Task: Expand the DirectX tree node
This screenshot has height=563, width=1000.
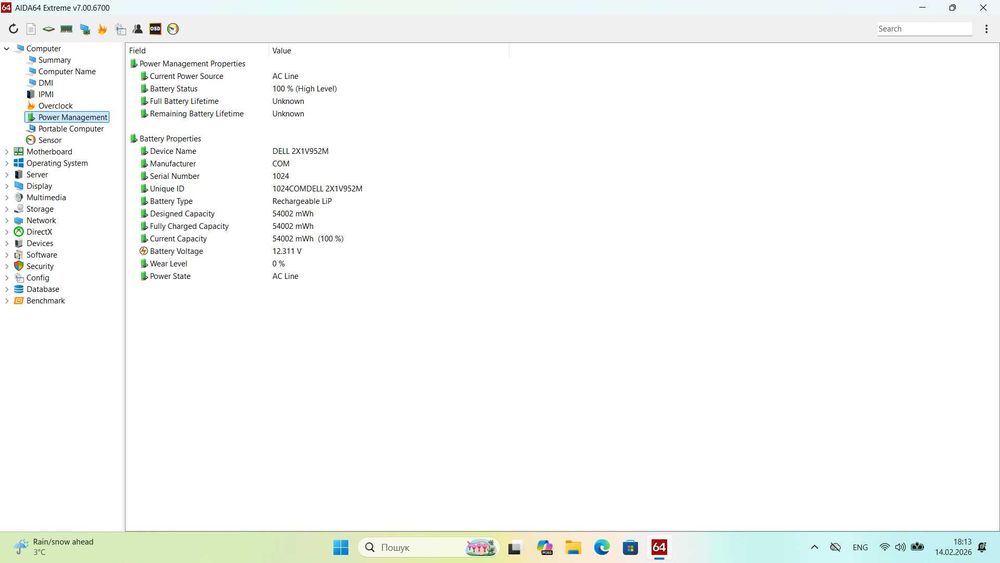Action: pos(6,232)
